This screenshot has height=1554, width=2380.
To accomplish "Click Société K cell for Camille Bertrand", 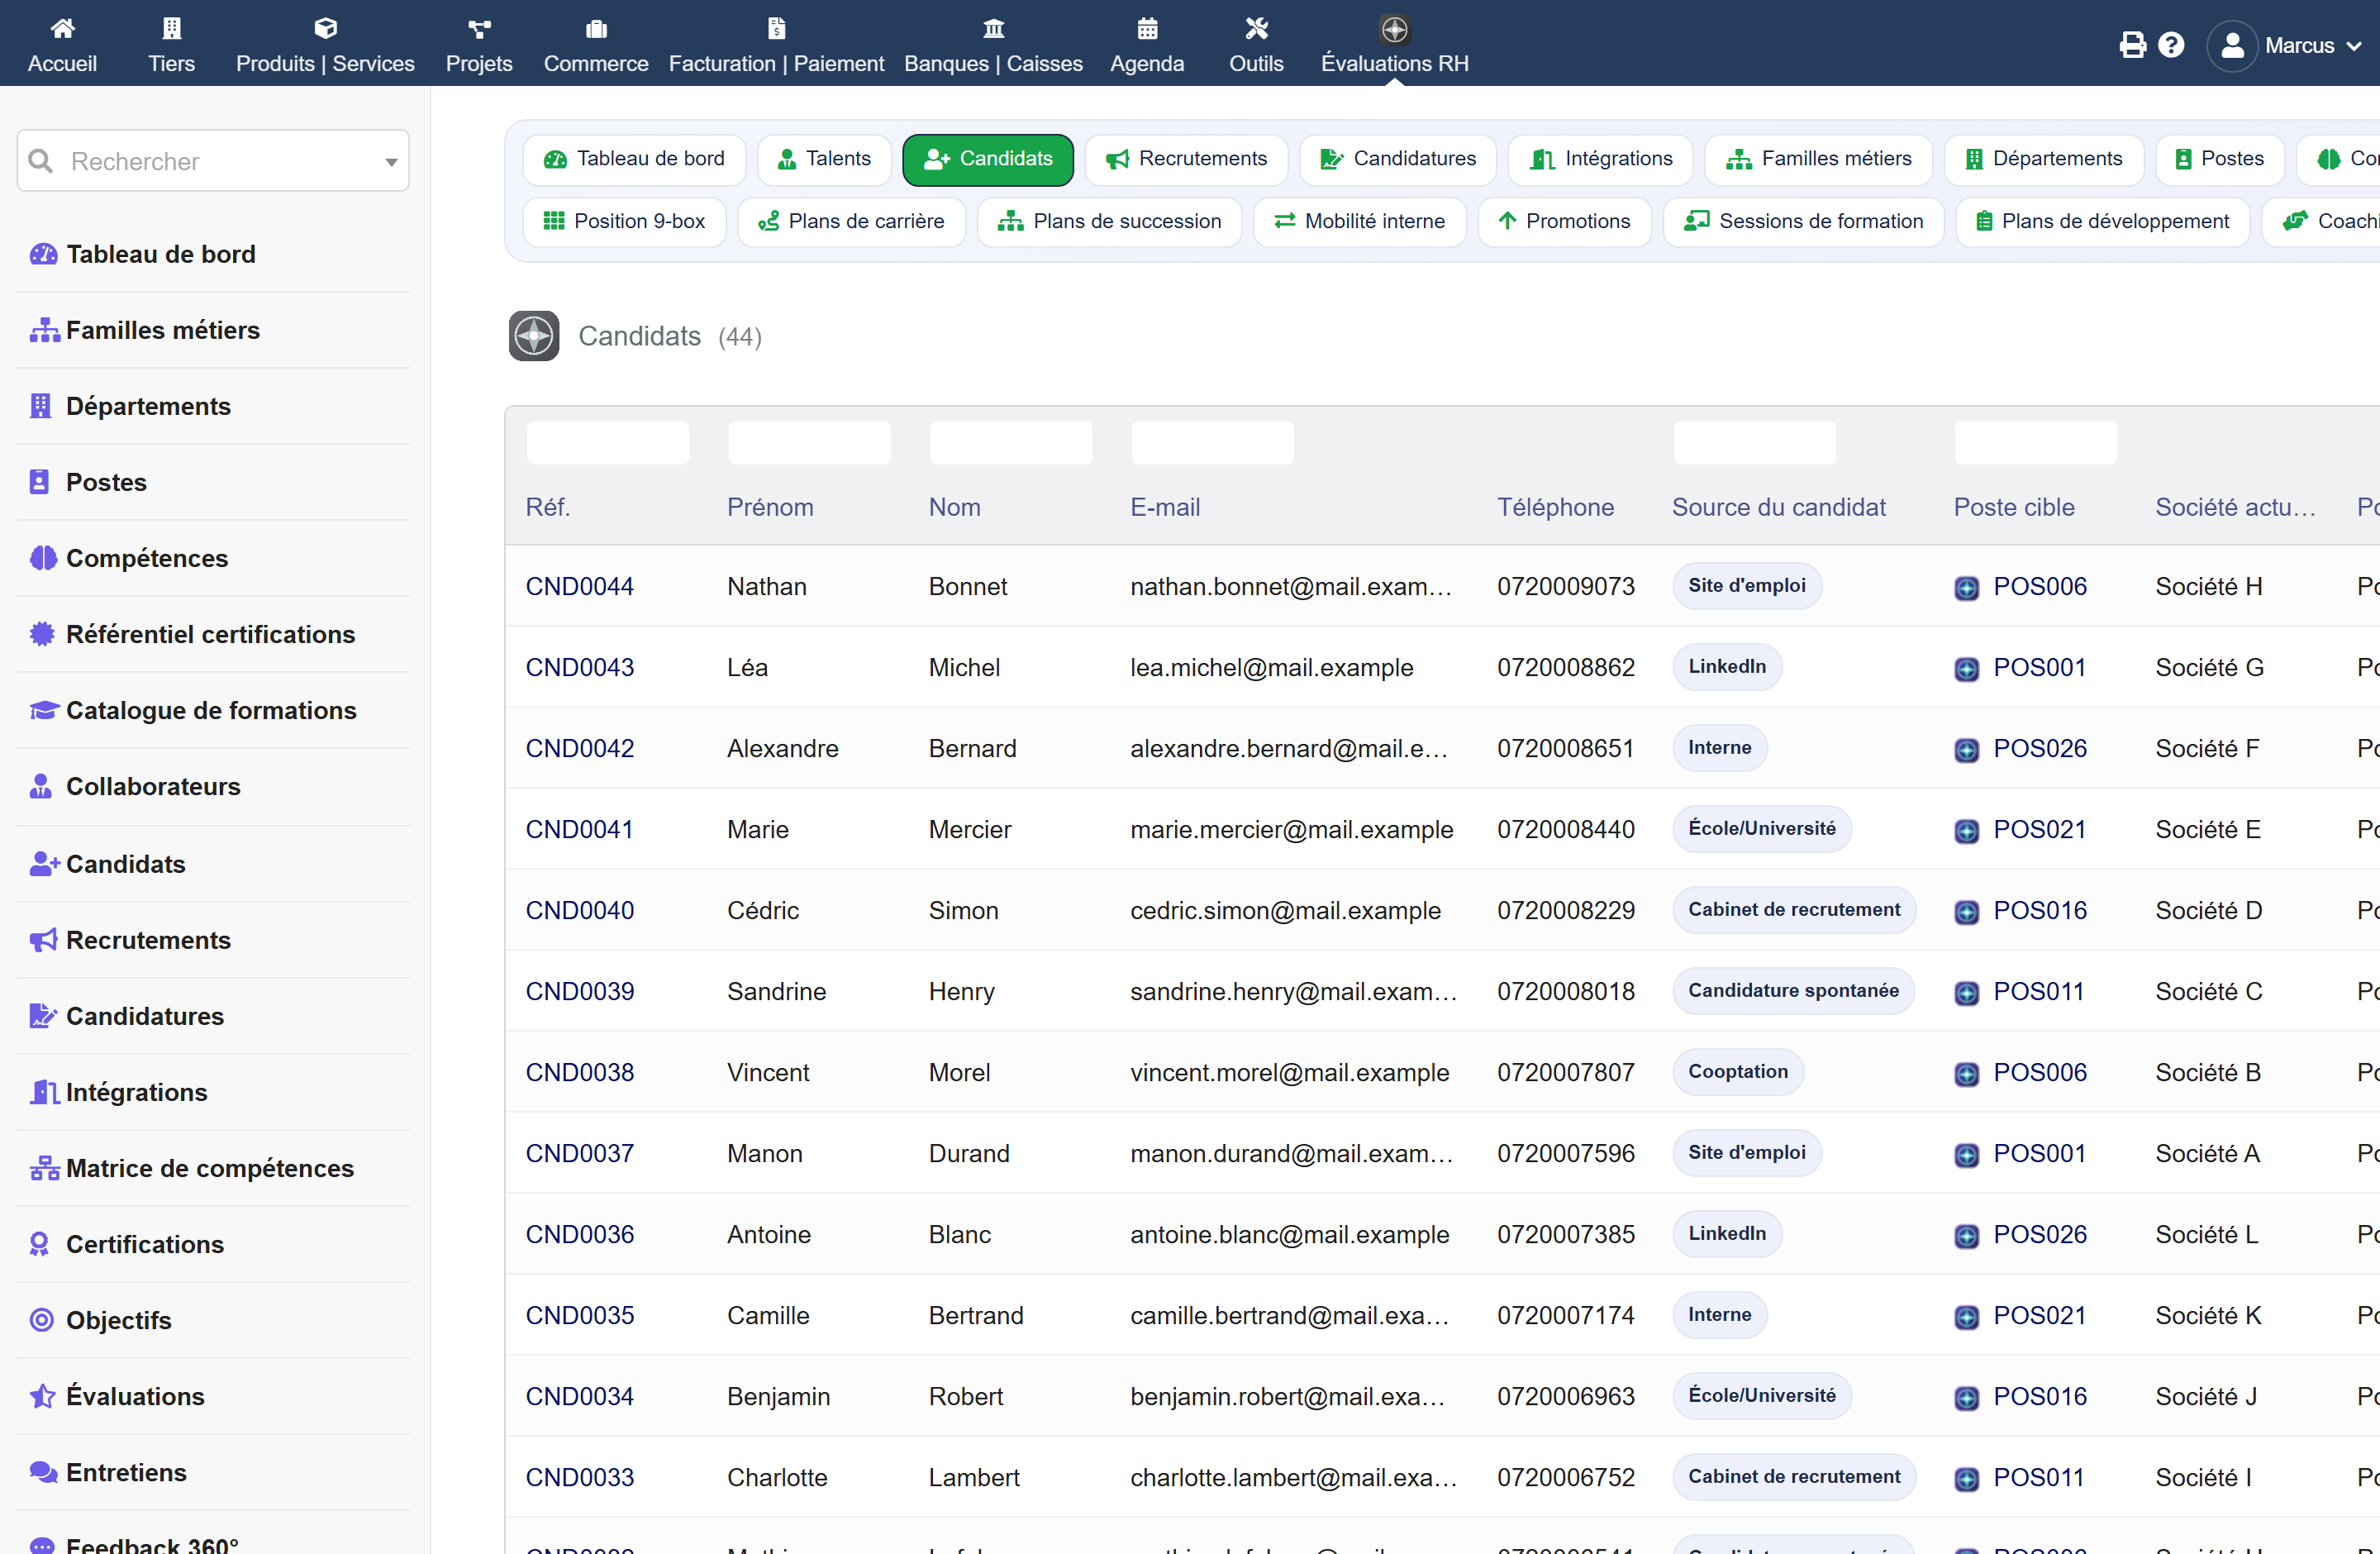I will (2208, 1315).
